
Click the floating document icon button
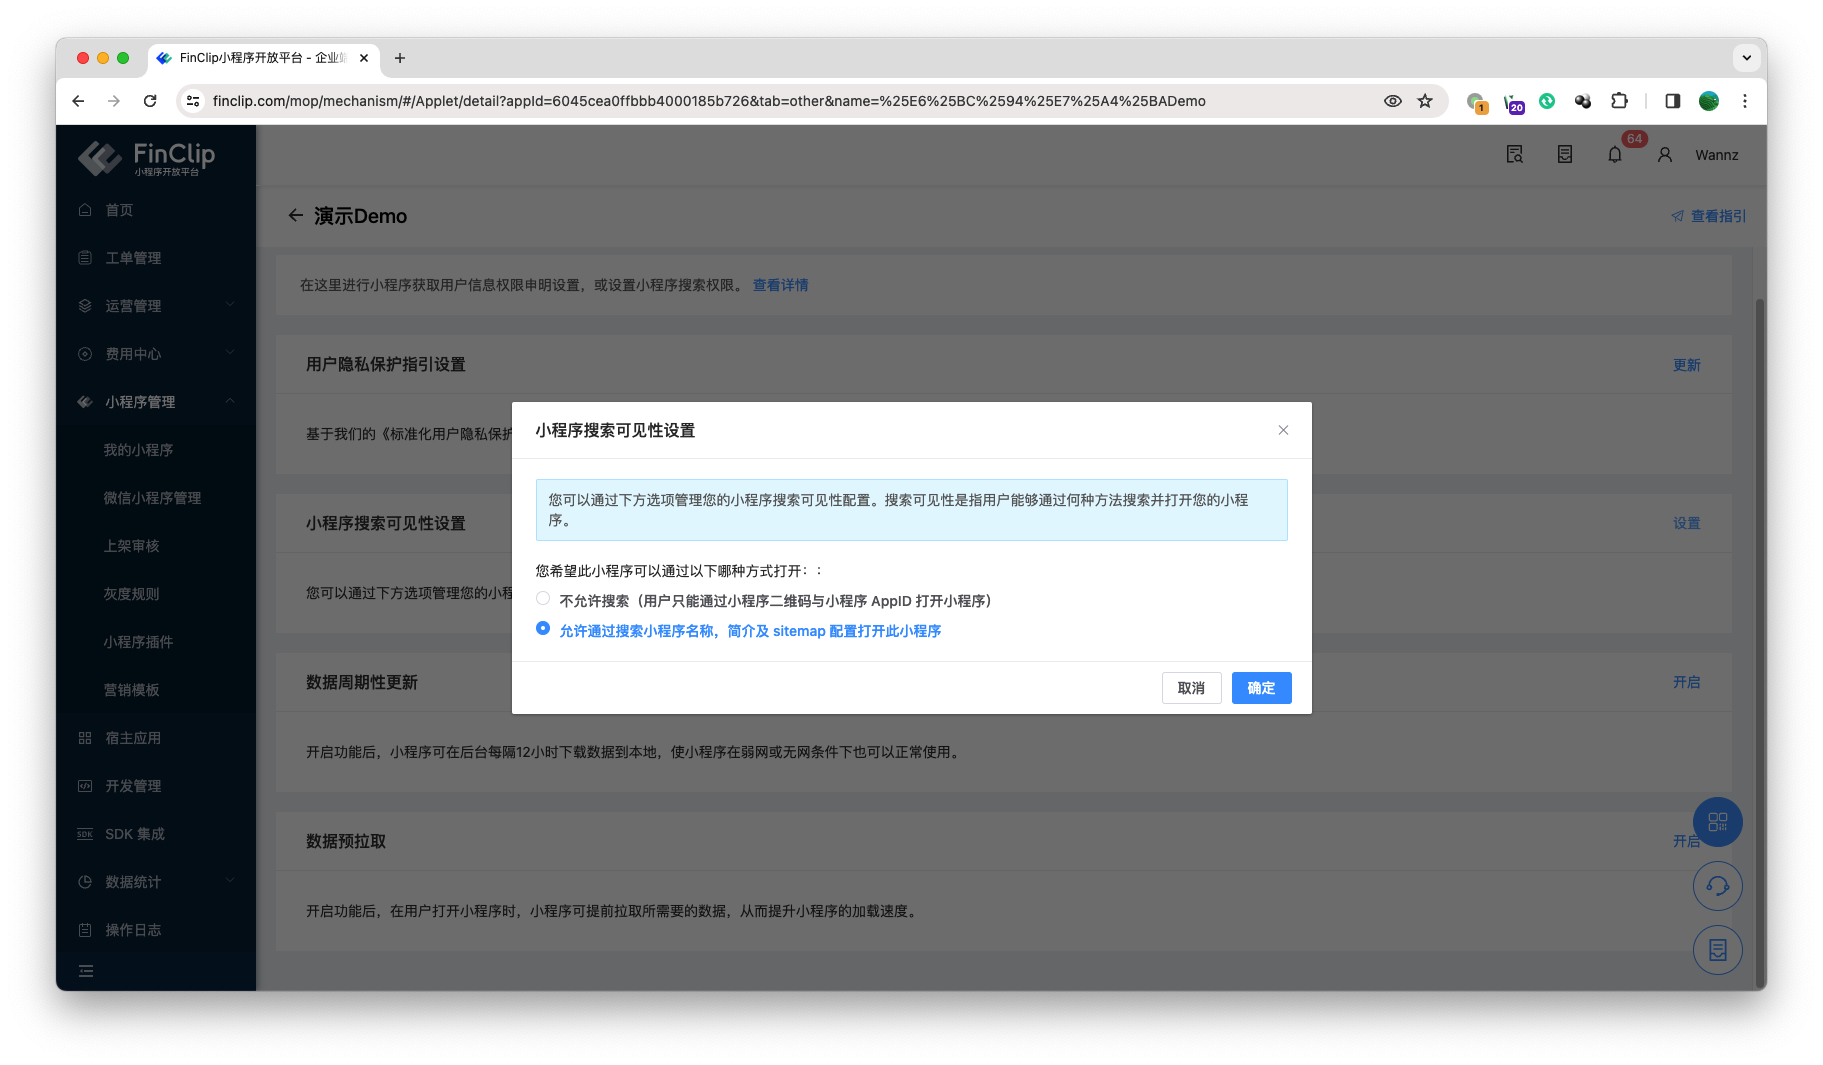[x=1717, y=950]
